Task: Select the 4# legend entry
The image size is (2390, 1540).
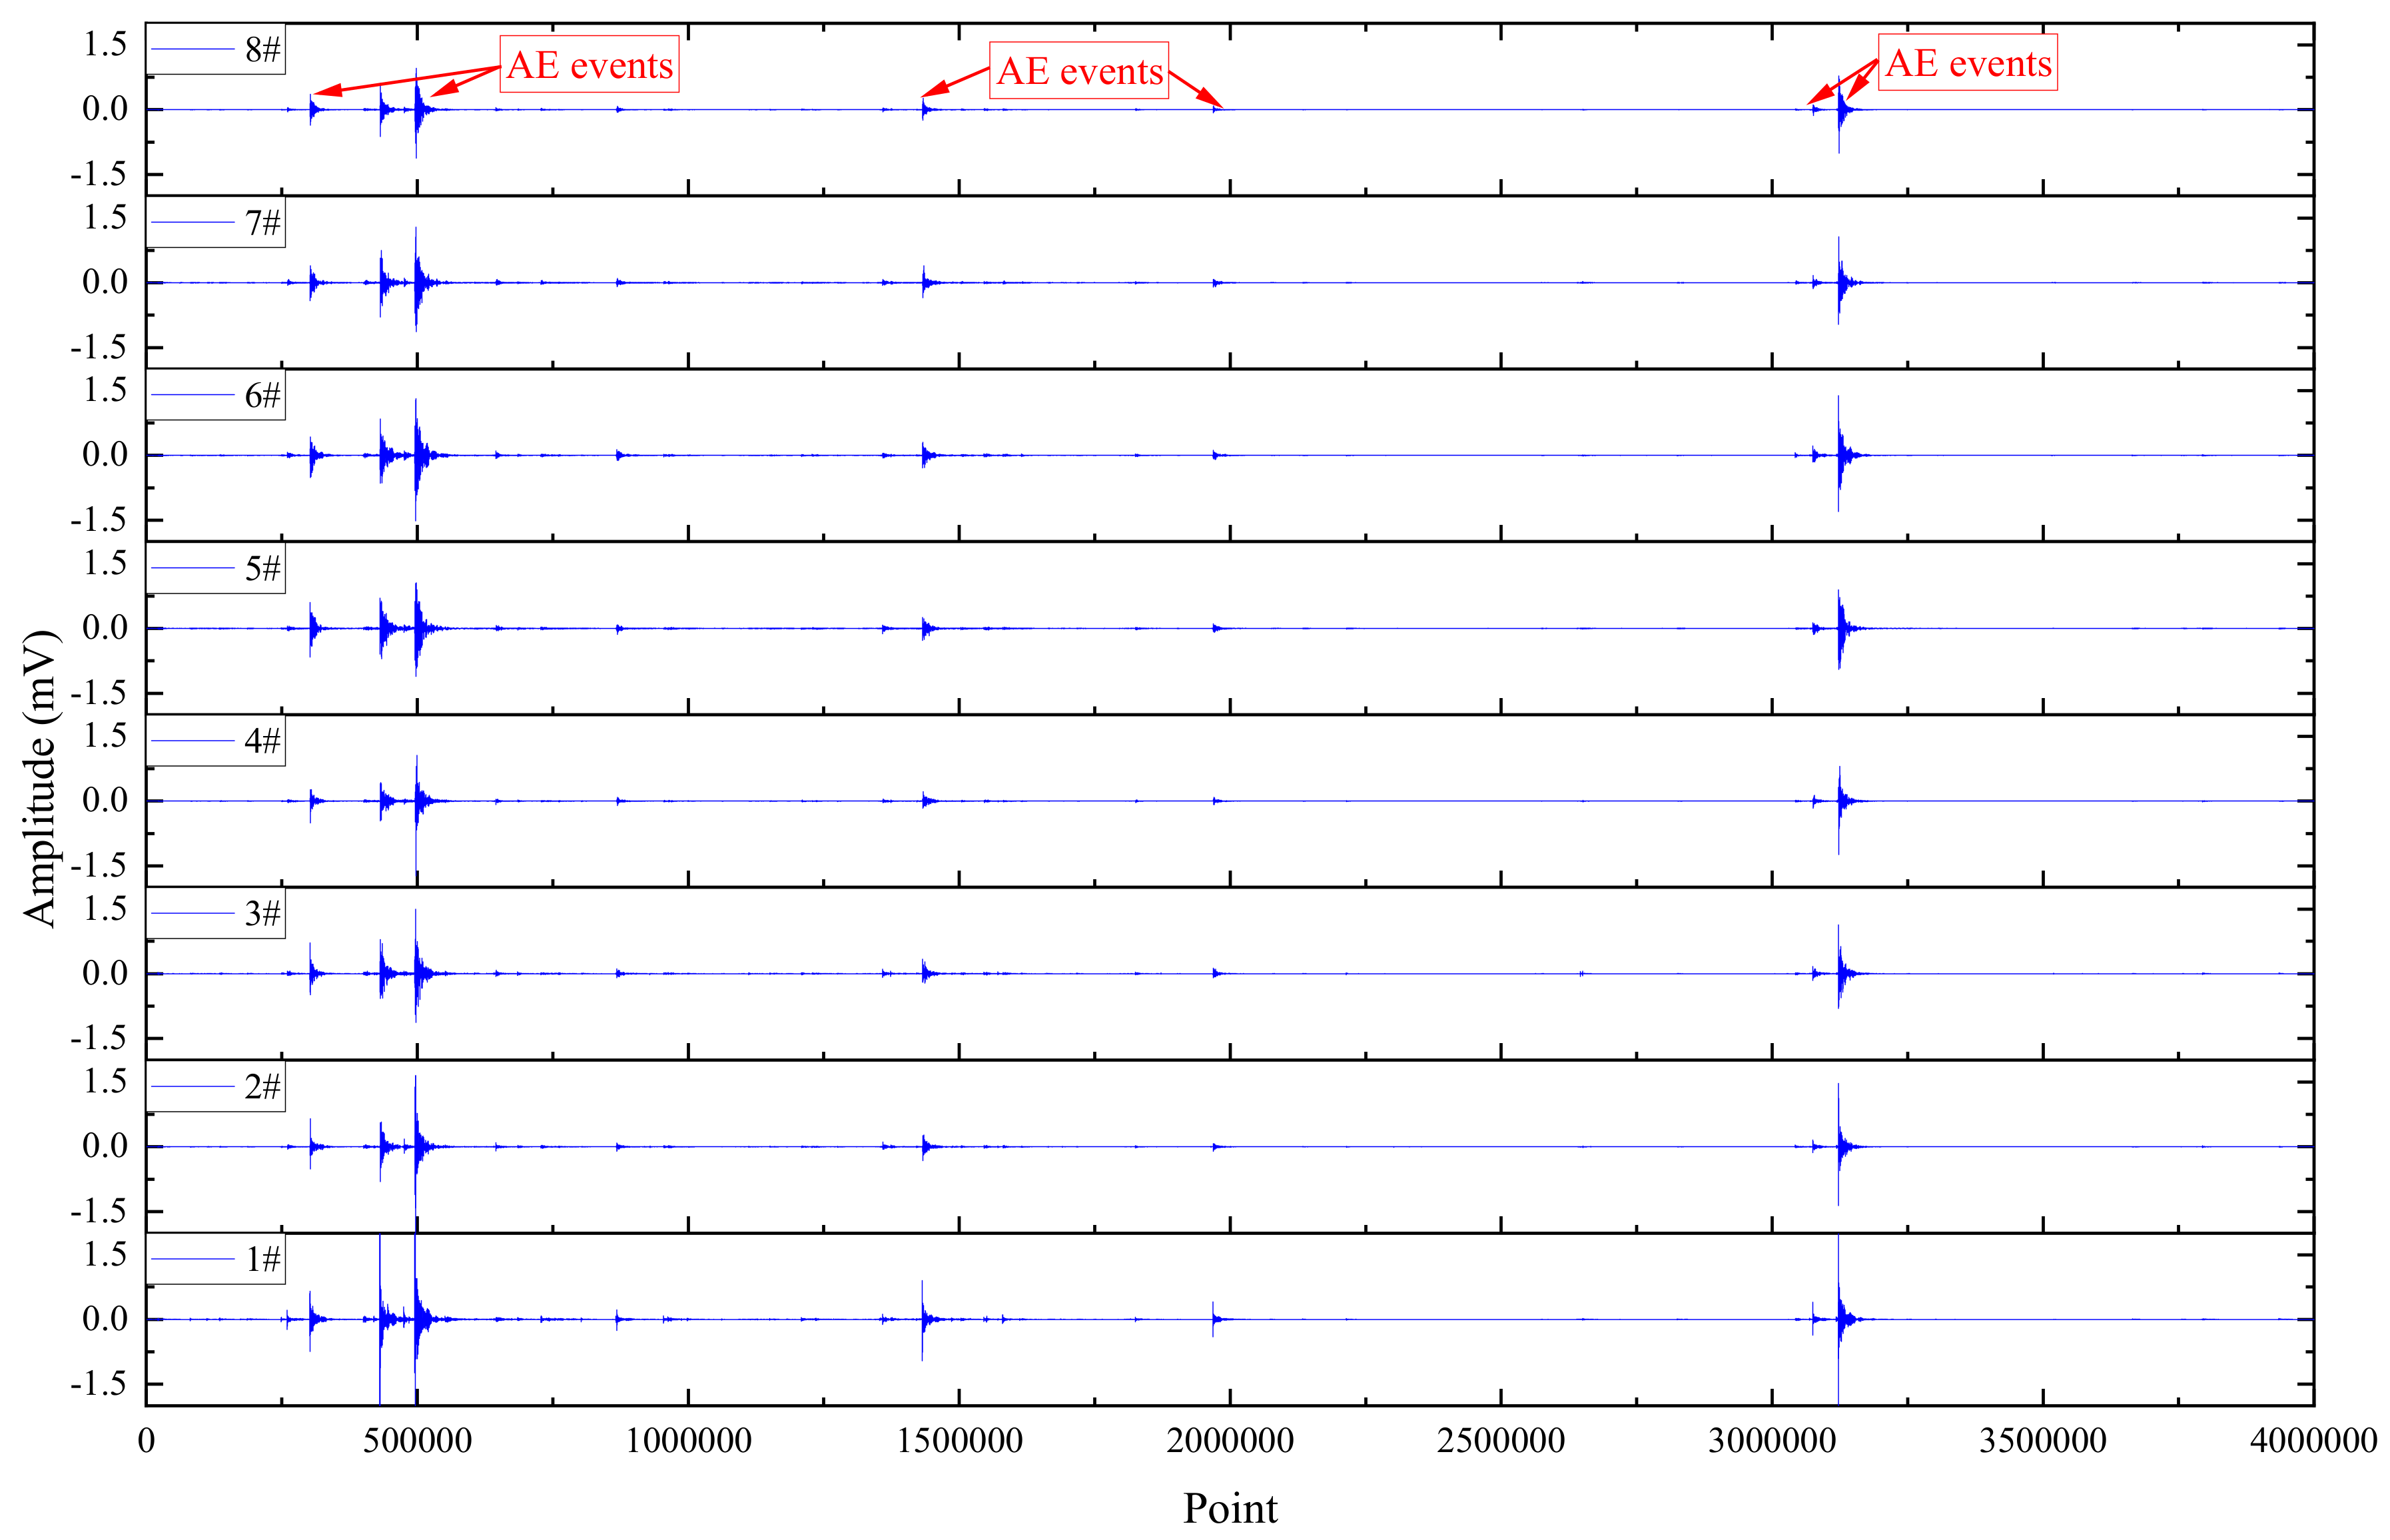Action: click(216, 741)
